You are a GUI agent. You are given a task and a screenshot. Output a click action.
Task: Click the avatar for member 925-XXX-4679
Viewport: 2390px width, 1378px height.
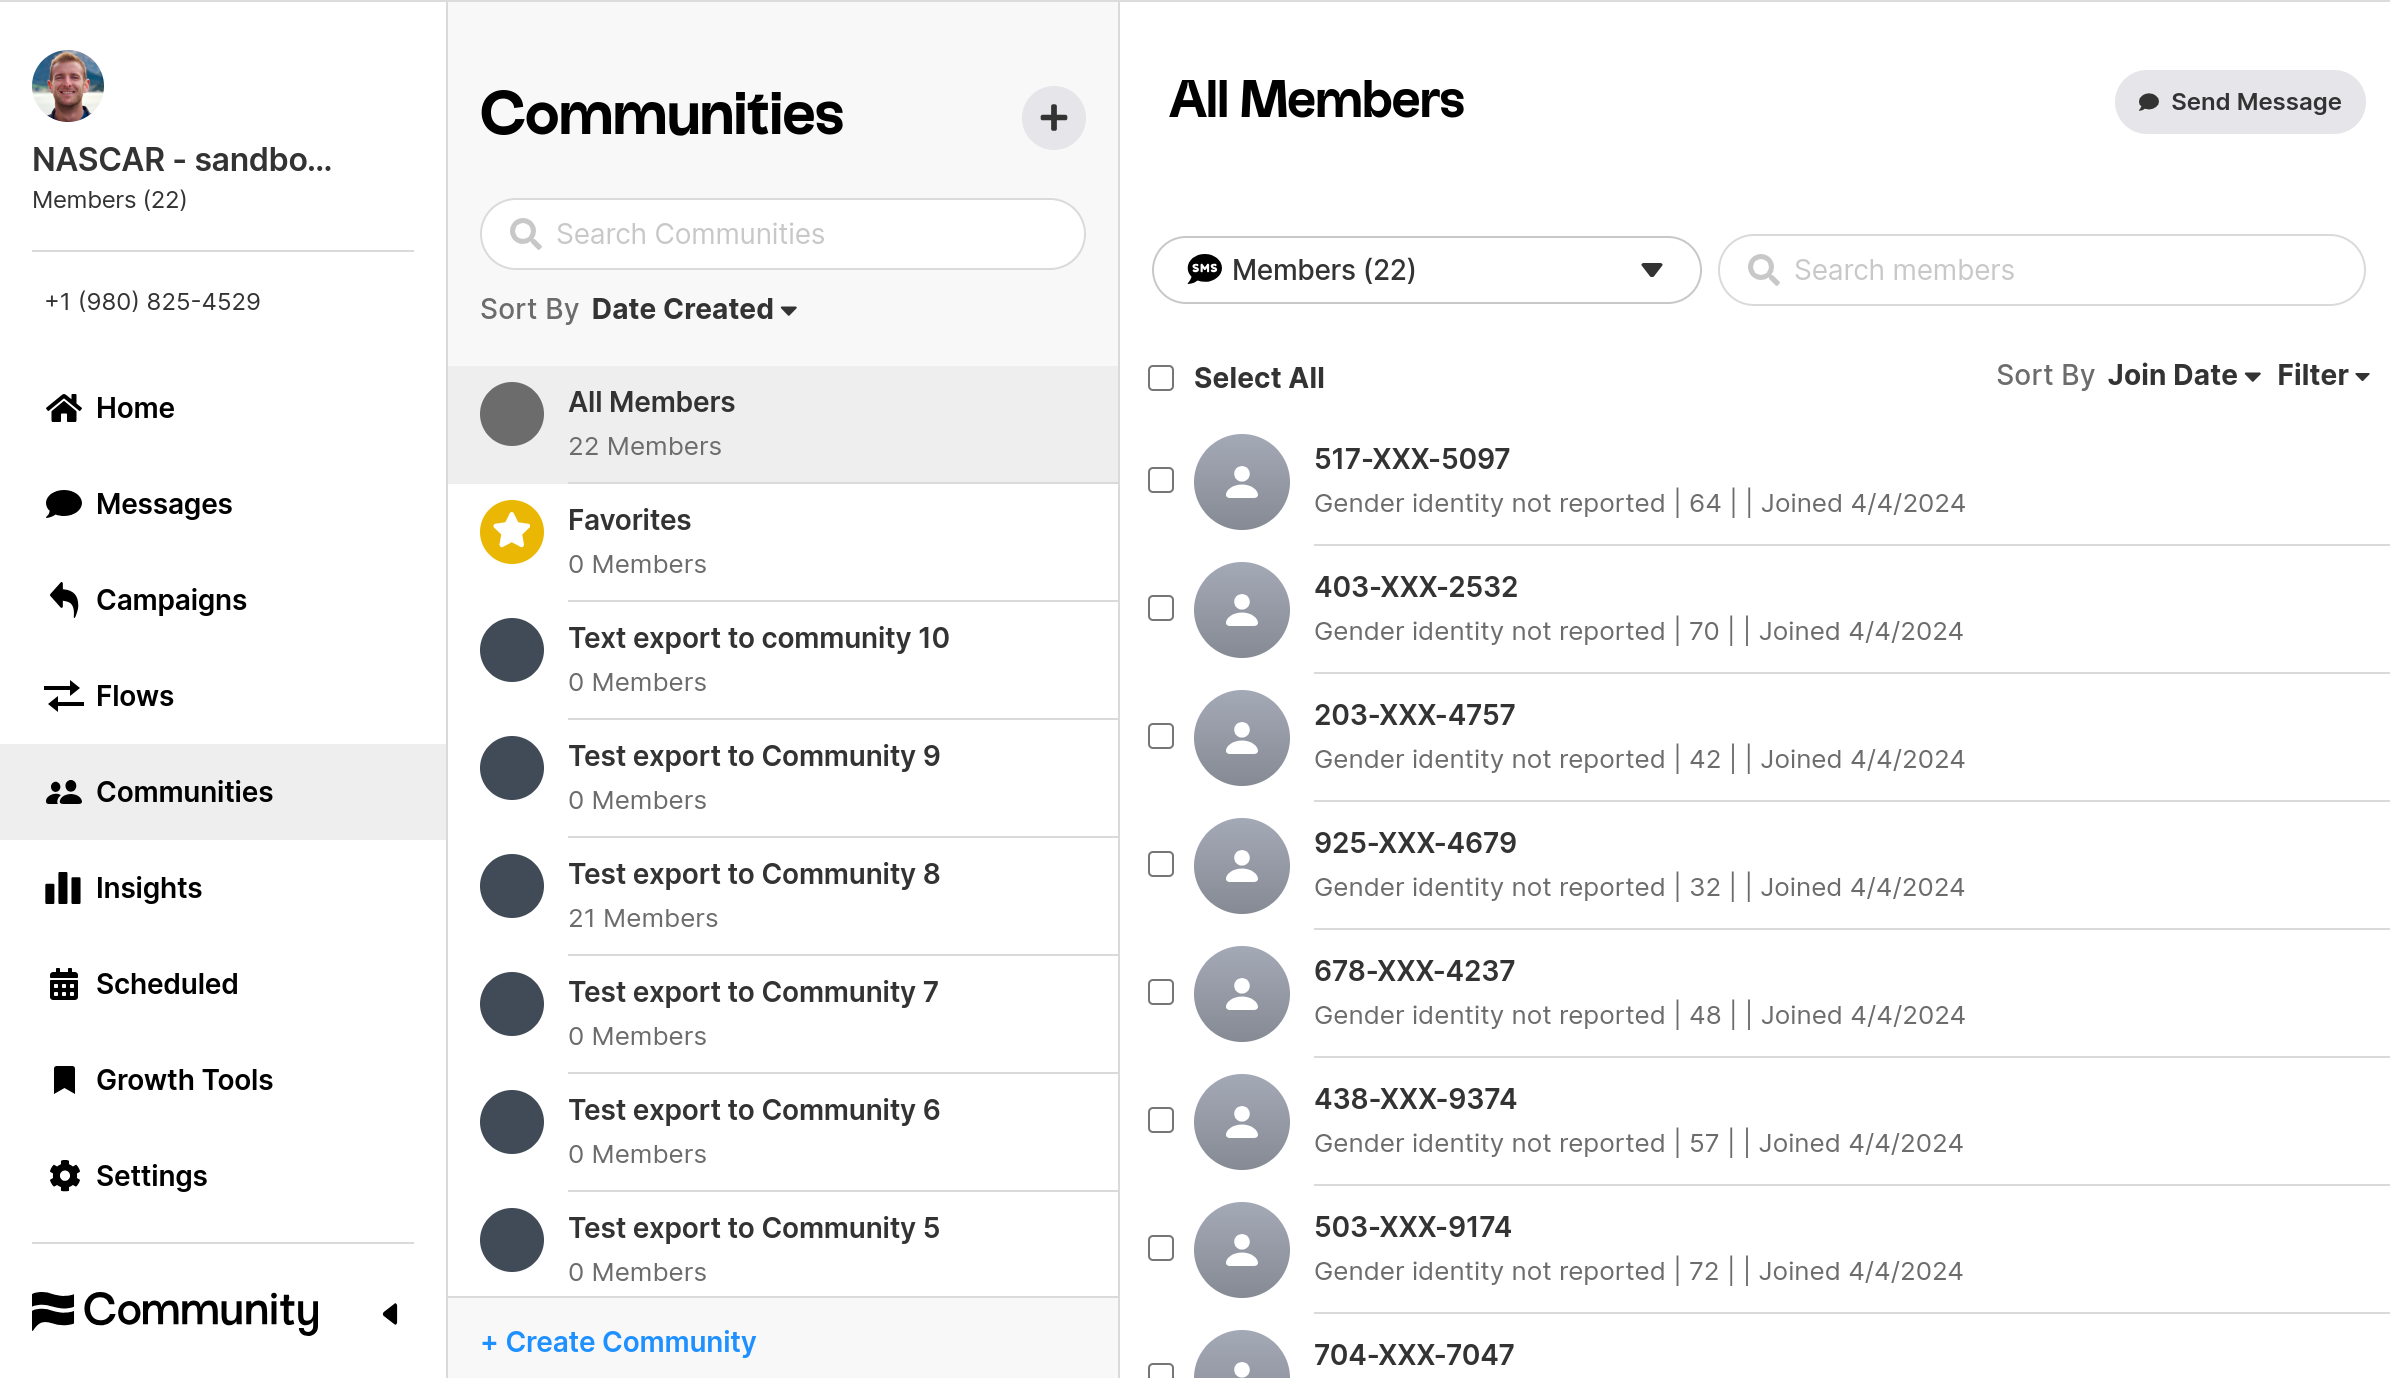coord(1242,866)
